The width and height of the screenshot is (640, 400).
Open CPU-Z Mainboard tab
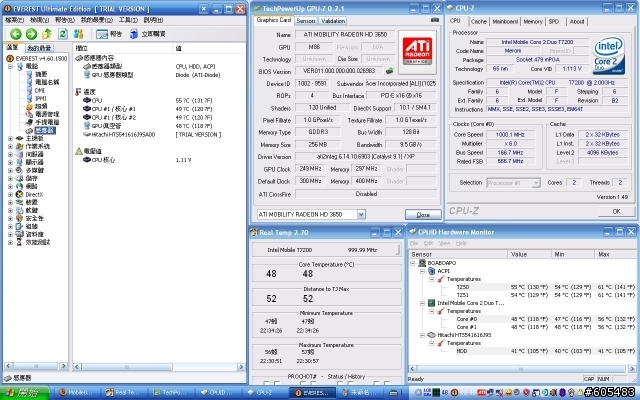pyautogui.click(x=505, y=21)
